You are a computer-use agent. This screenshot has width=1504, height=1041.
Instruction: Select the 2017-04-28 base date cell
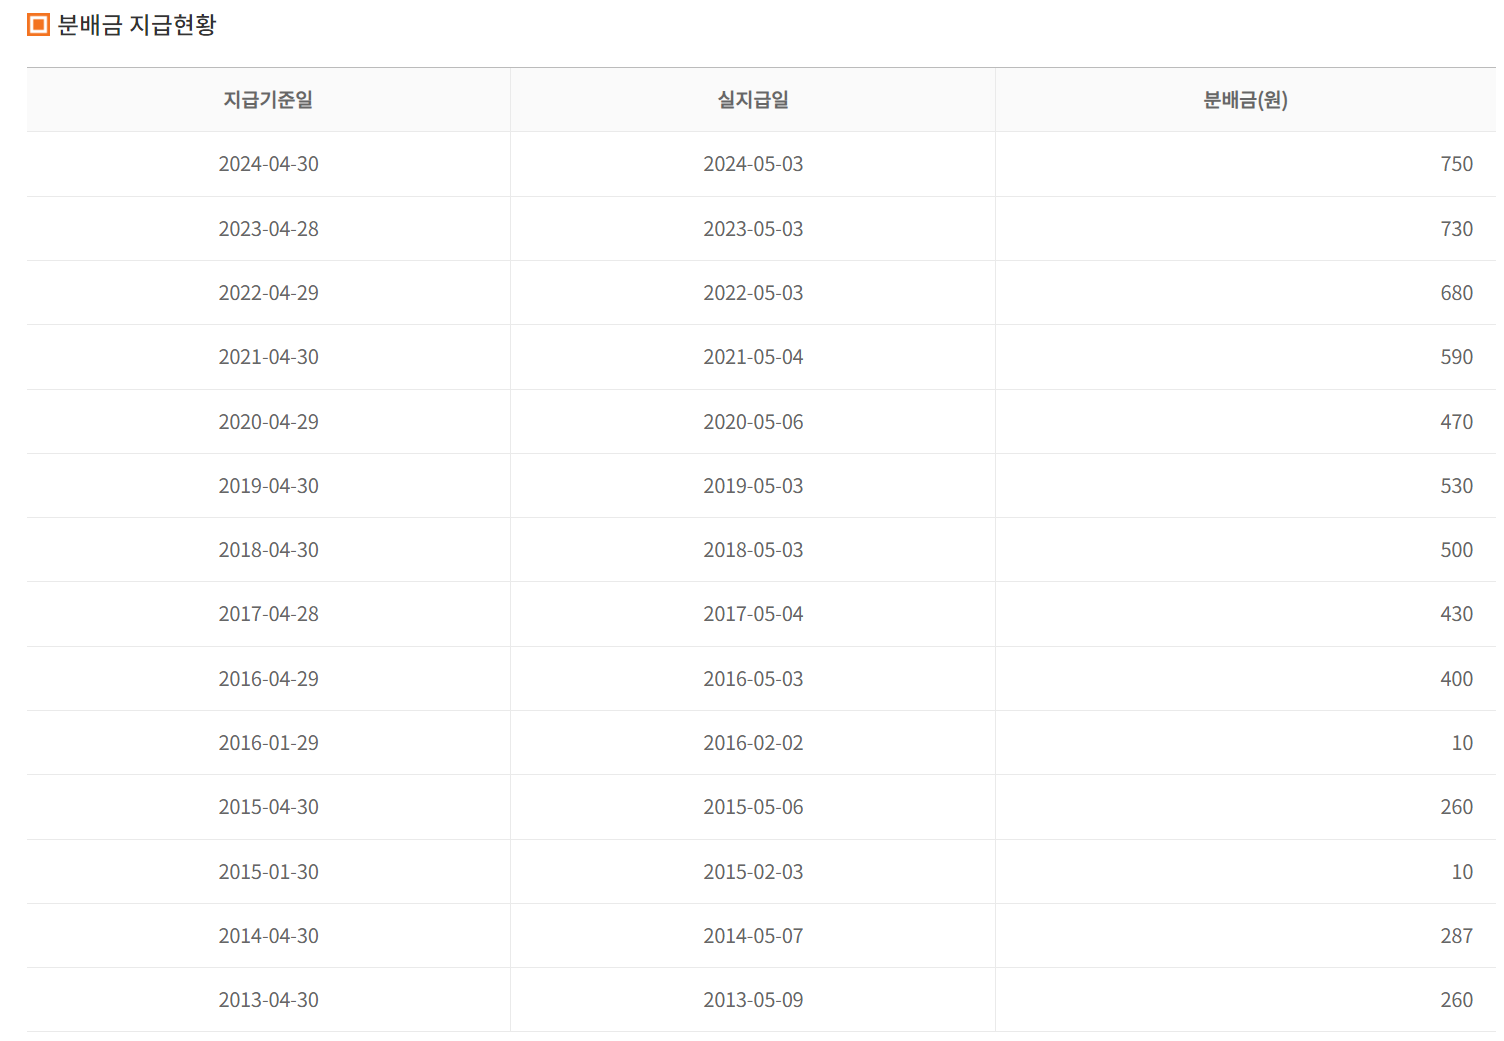pyautogui.click(x=269, y=614)
